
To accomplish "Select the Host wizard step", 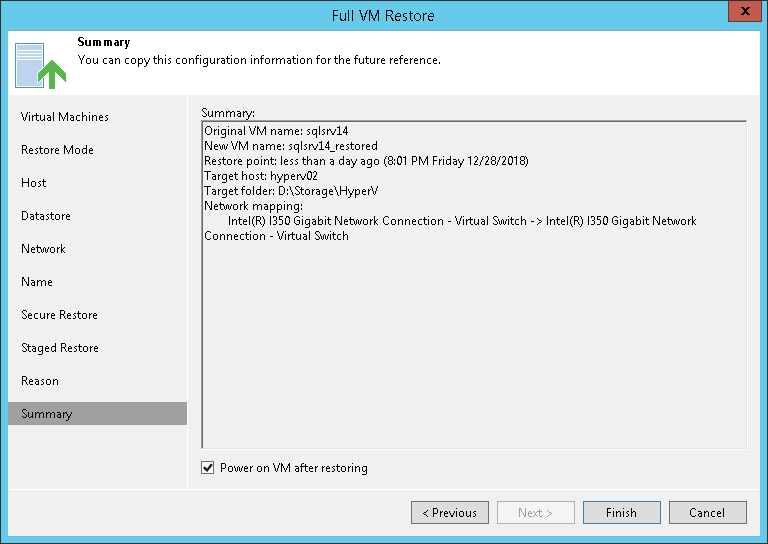I will 34,183.
